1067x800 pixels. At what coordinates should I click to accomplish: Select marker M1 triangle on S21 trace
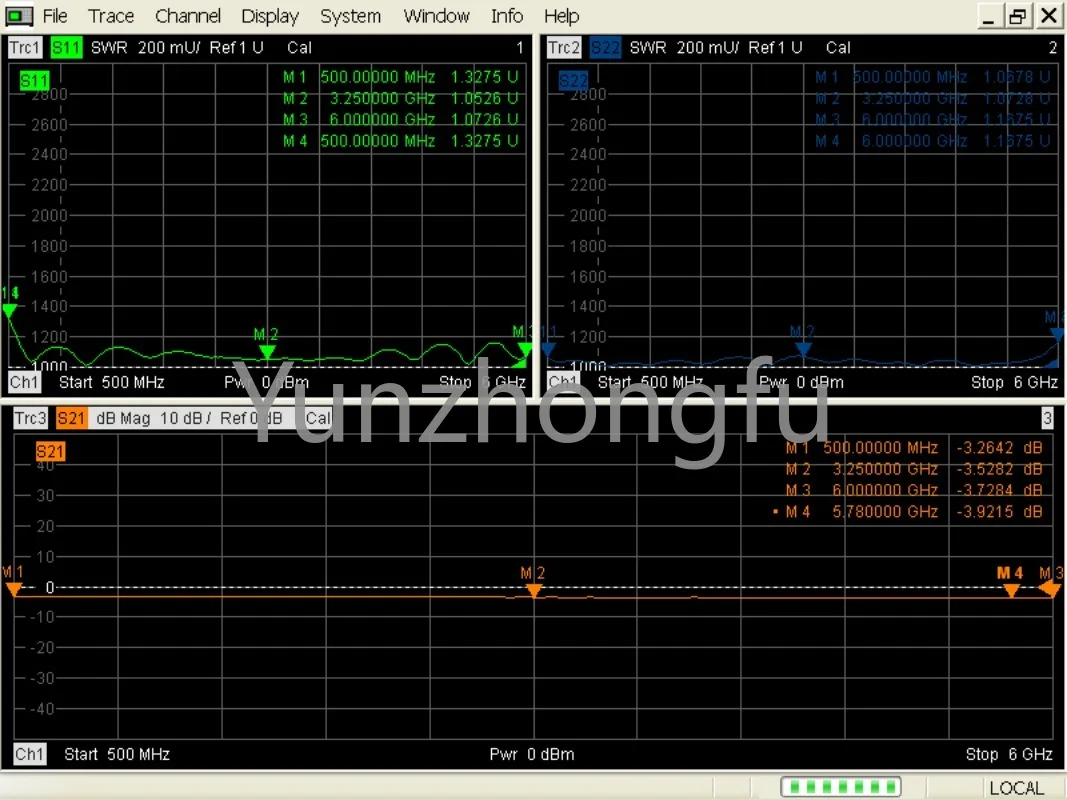14,590
